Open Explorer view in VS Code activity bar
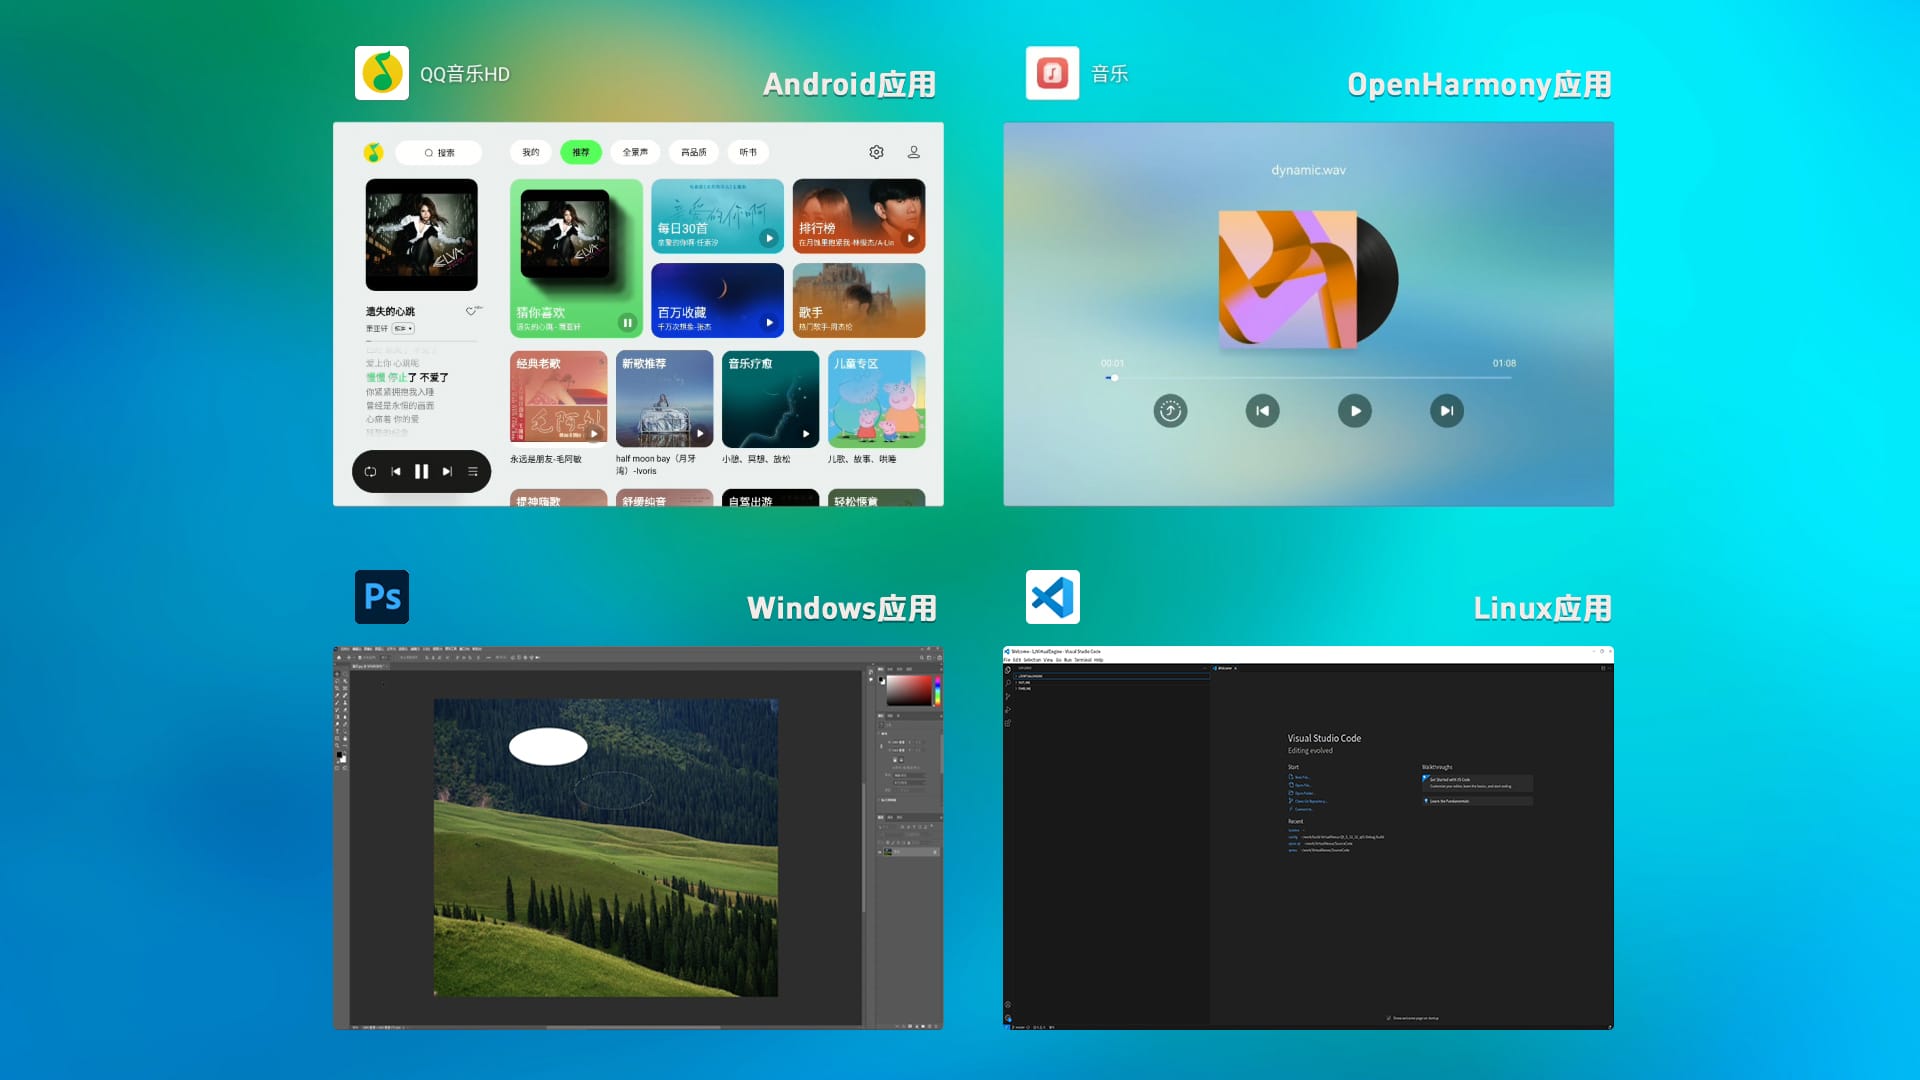This screenshot has height=1080, width=1920. tap(1008, 670)
